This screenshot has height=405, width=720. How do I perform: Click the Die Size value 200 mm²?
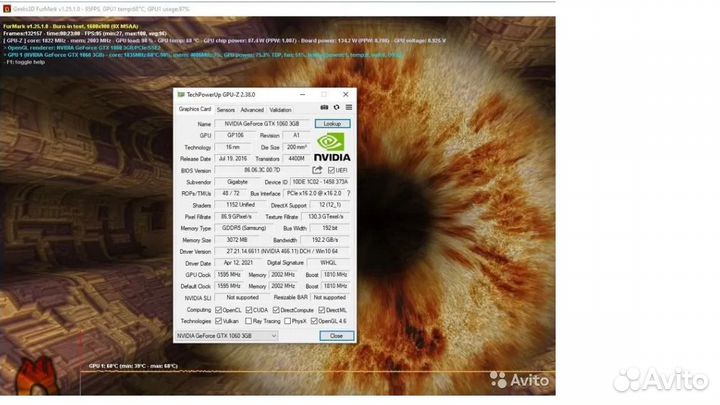(296, 147)
